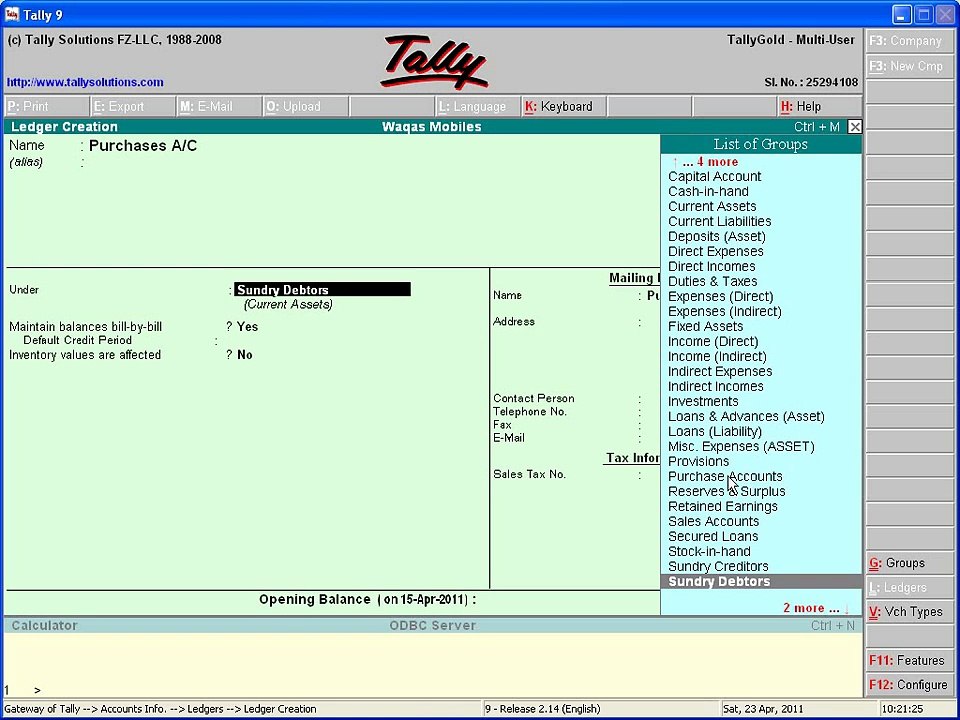Open L: Ledgers side button
960x720 pixels.
pos(911,587)
